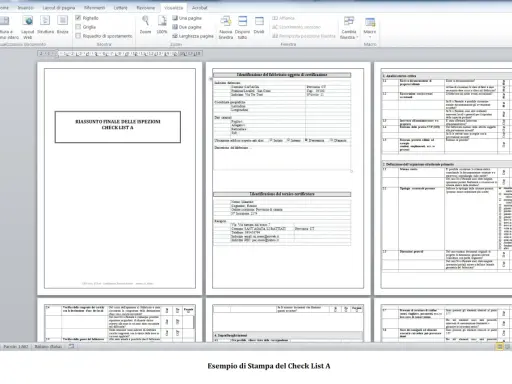
Task: Open the Riferimenti ribbon tab
Action: point(94,7)
